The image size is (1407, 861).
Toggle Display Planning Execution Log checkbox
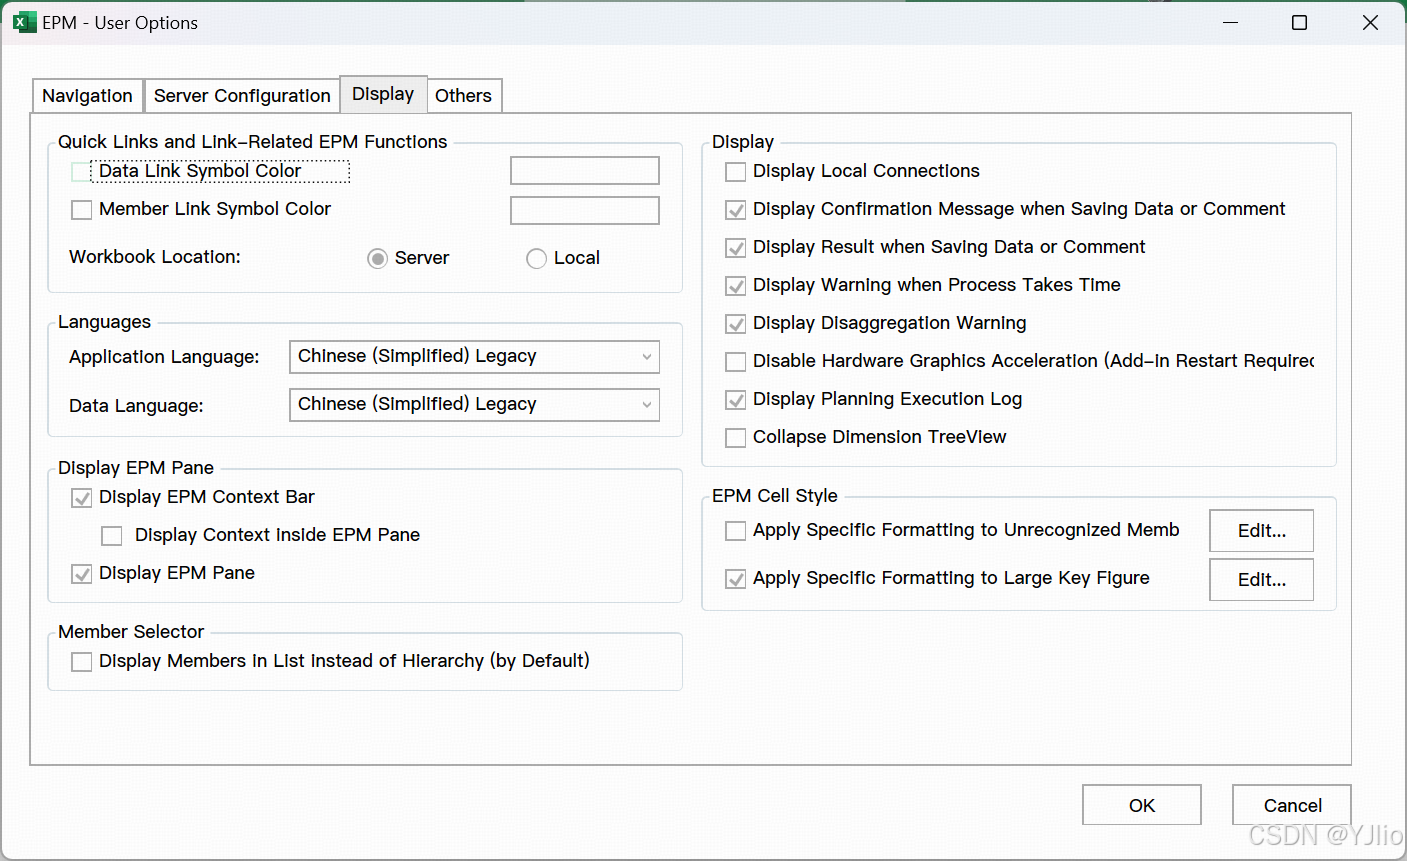coord(735,400)
